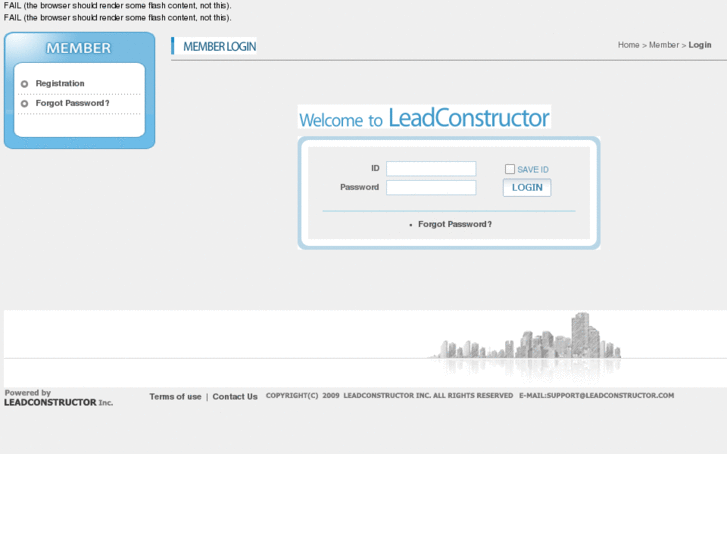Click the copyright 2009 LeadConstructor text
This screenshot has height=545, width=727.
[x=389, y=395]
